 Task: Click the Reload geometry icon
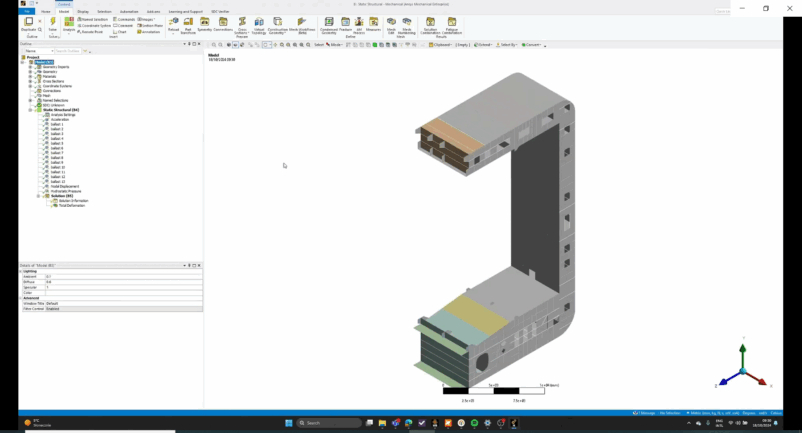(173, 21)
